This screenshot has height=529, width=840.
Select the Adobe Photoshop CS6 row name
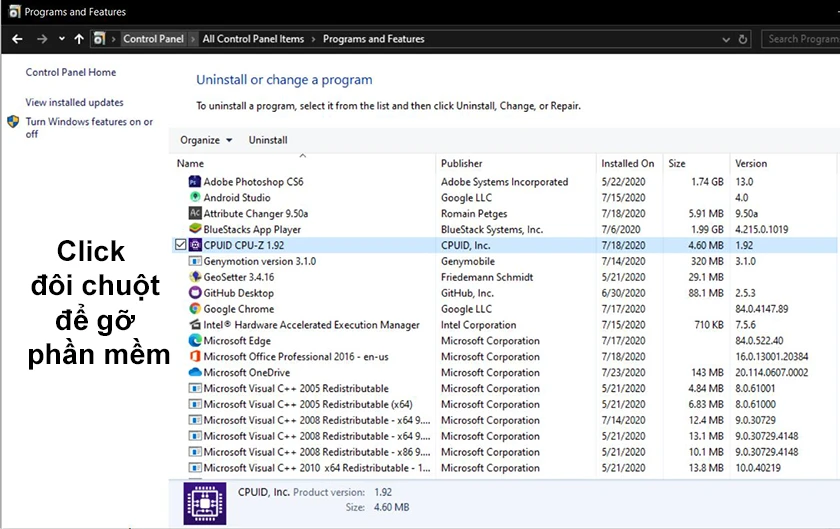[253, 182]
